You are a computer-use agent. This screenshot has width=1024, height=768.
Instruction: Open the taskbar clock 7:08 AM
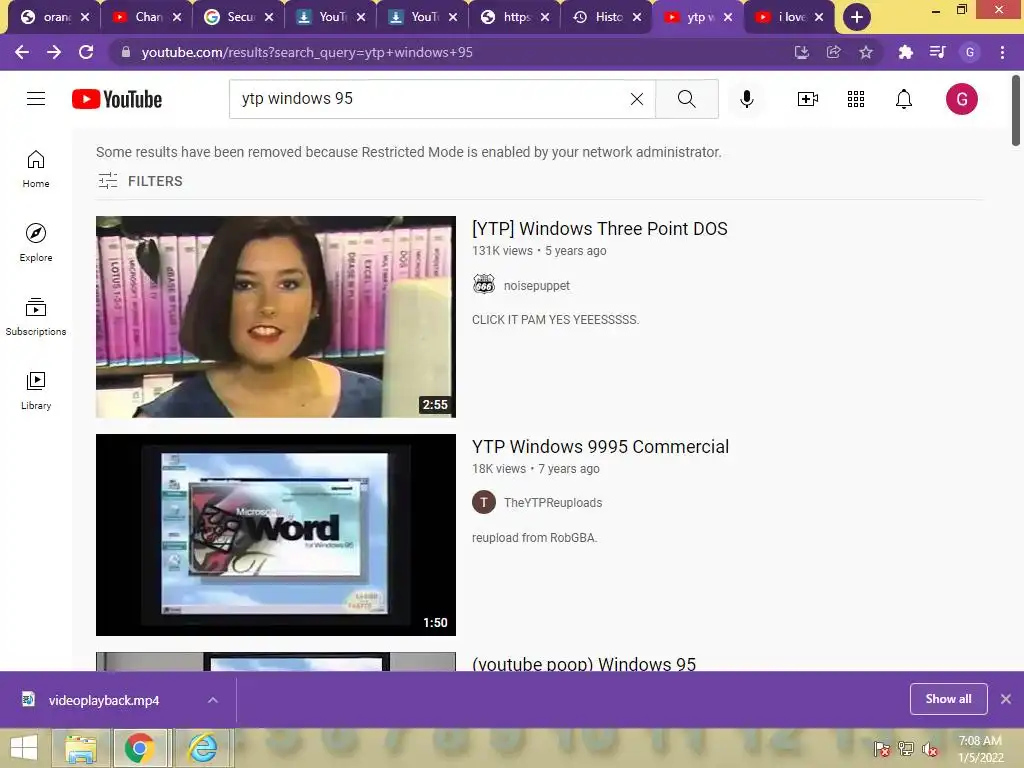(980, 749)
